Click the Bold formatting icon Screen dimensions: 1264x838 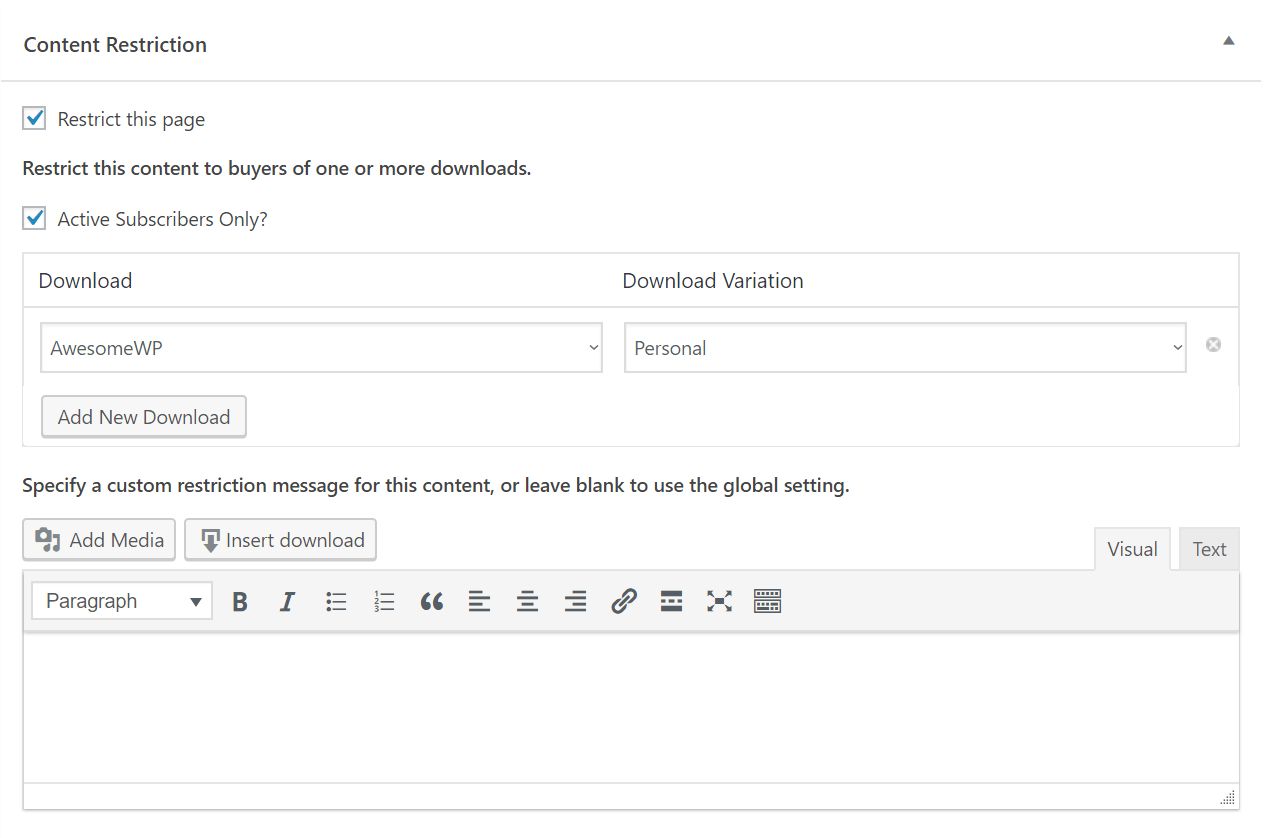[x=240, y=601]
